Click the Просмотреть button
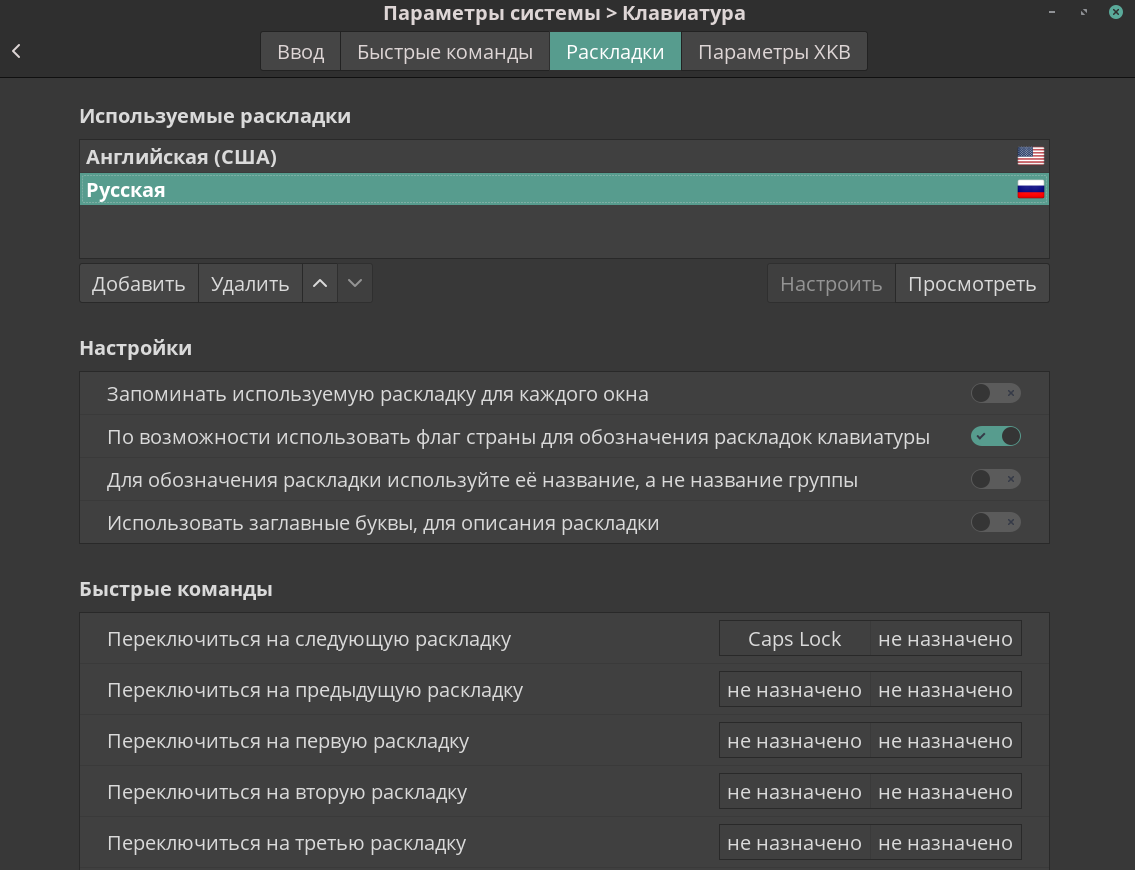The image size is (1135, 870). pos(971,284)
